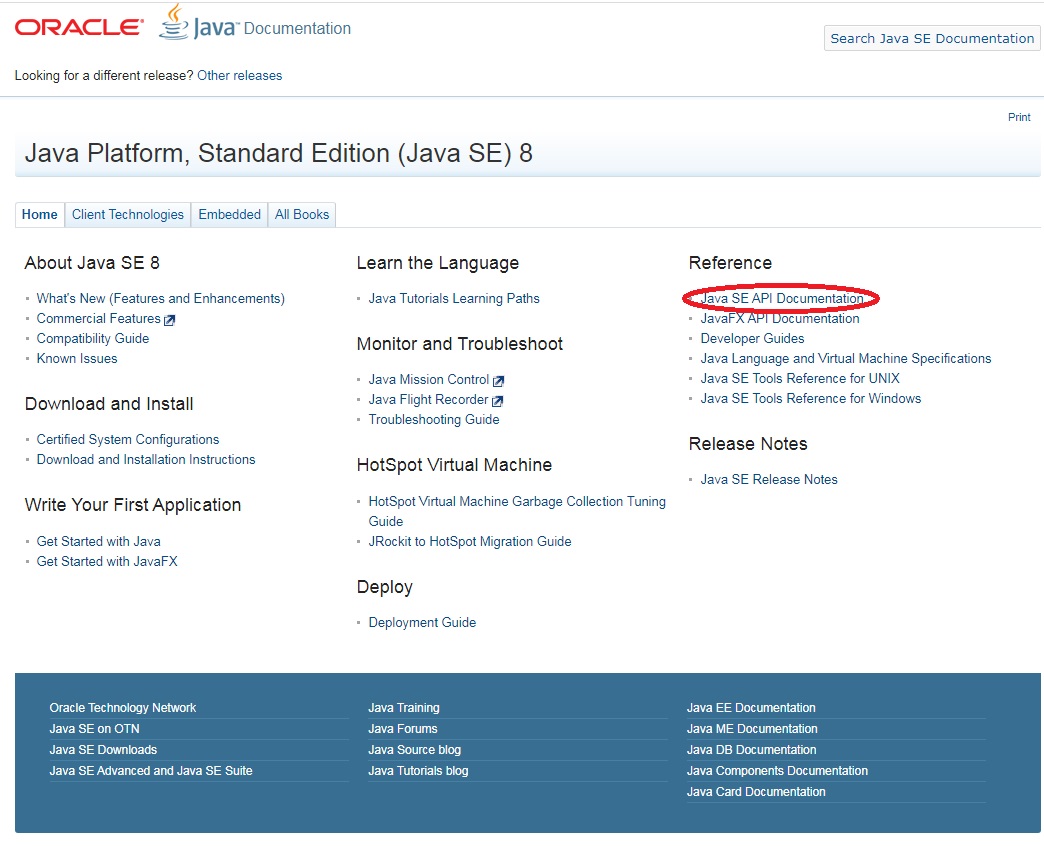Open the Java Mission Control link
1044x848 pixels.
429,379
